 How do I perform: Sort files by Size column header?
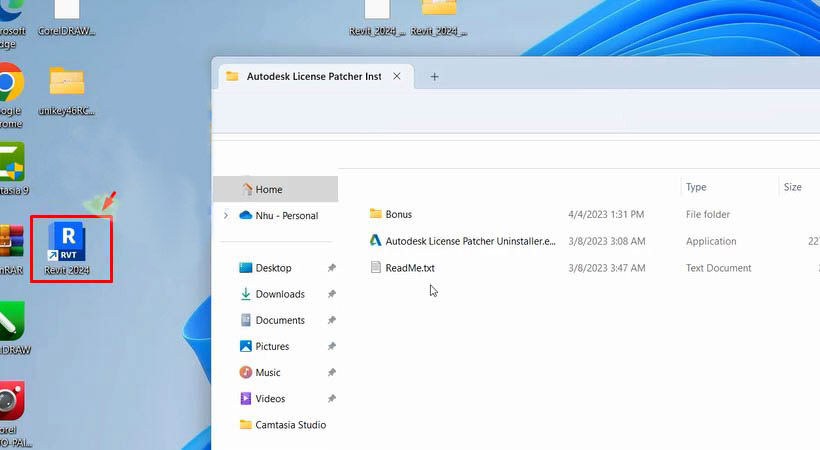(x=792, y=187)
